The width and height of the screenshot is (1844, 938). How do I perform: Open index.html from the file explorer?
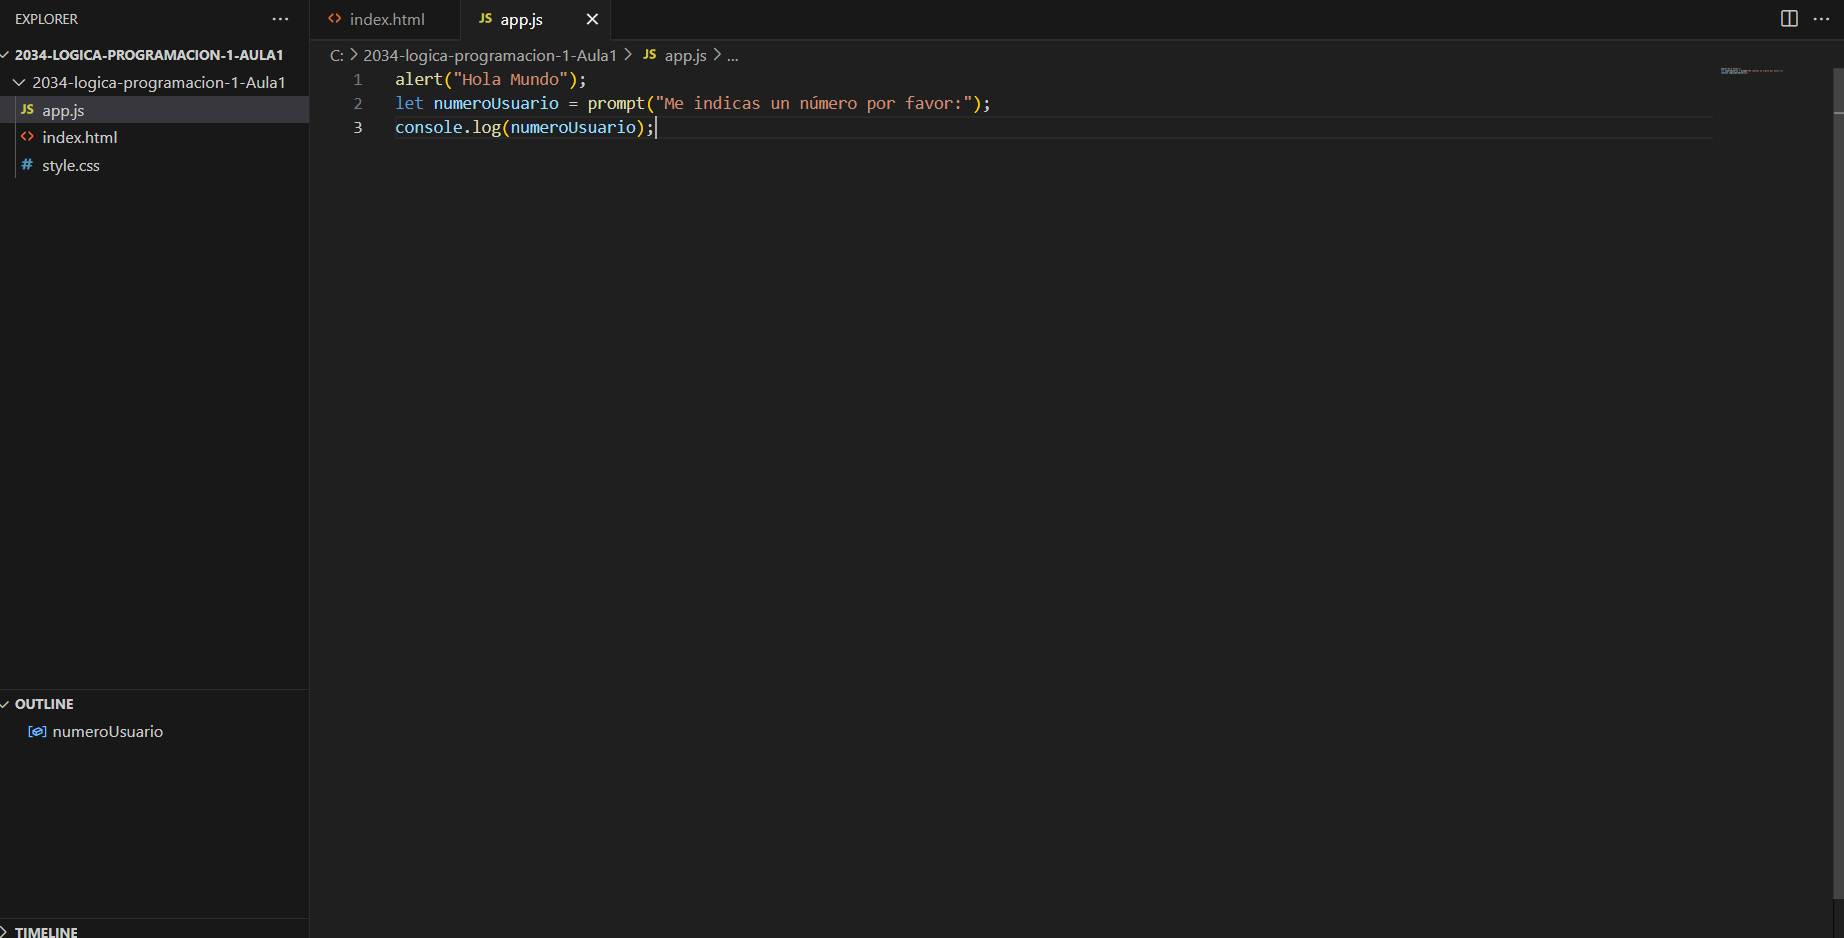(154, 137)
